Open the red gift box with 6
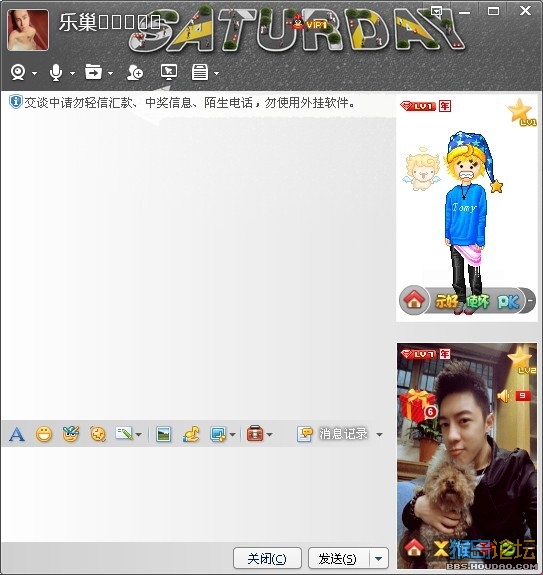The image size is (543, 575). (418, 405)
